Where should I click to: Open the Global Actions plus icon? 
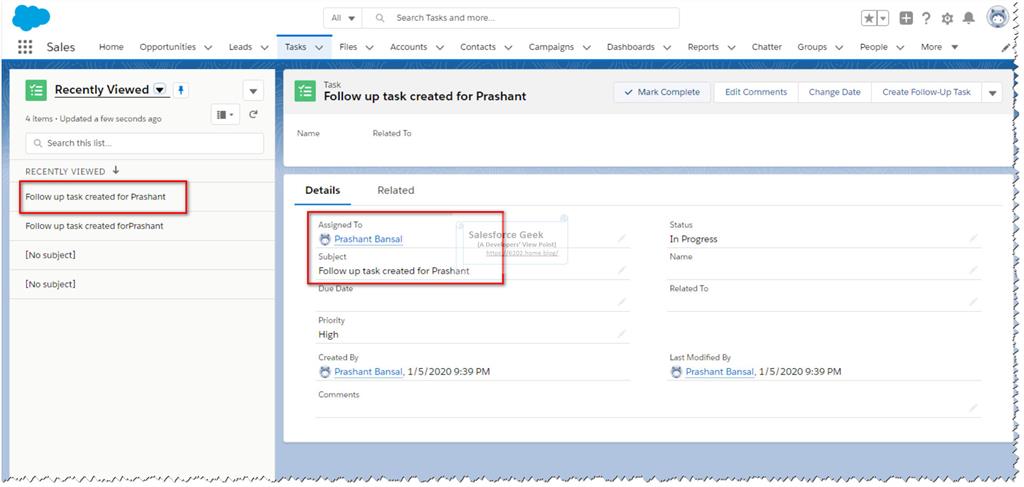click(906, 18)
